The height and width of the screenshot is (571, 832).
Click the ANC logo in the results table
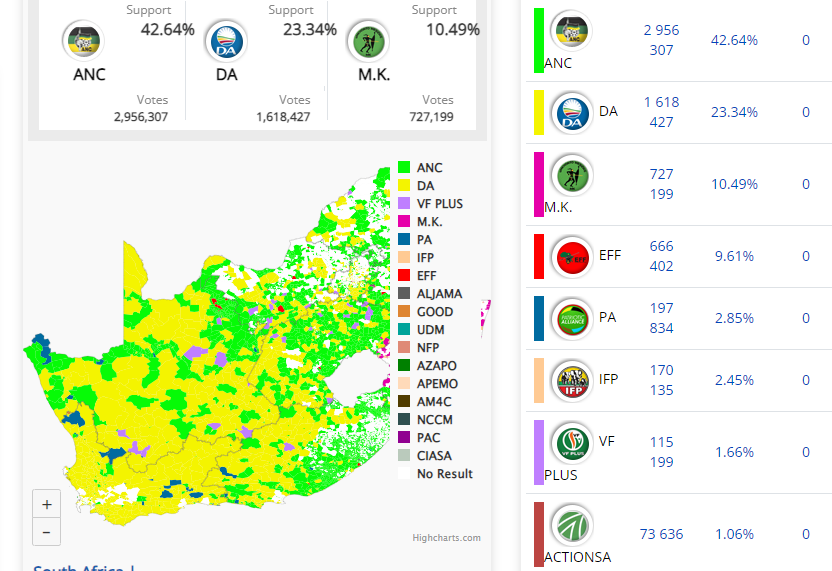pos(571,31)
